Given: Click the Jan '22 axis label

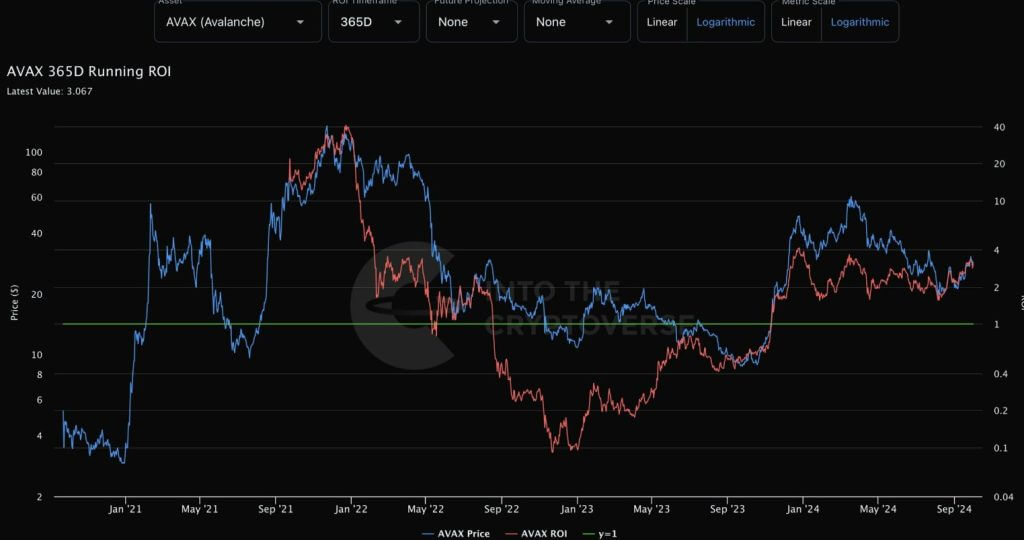Looking at the screenshot, I should click(x=351, y=509).
